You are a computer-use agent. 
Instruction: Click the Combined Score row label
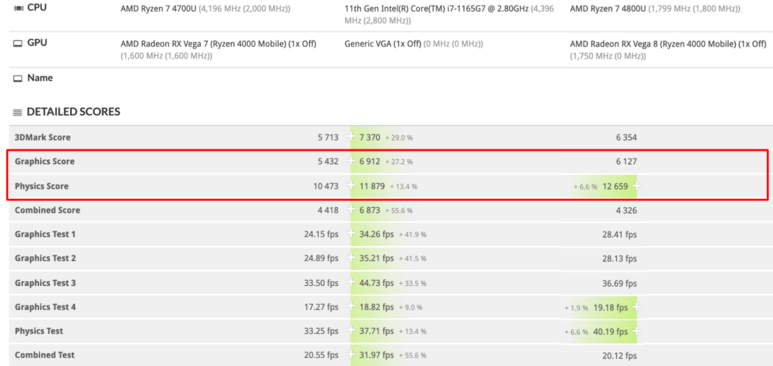47,210
